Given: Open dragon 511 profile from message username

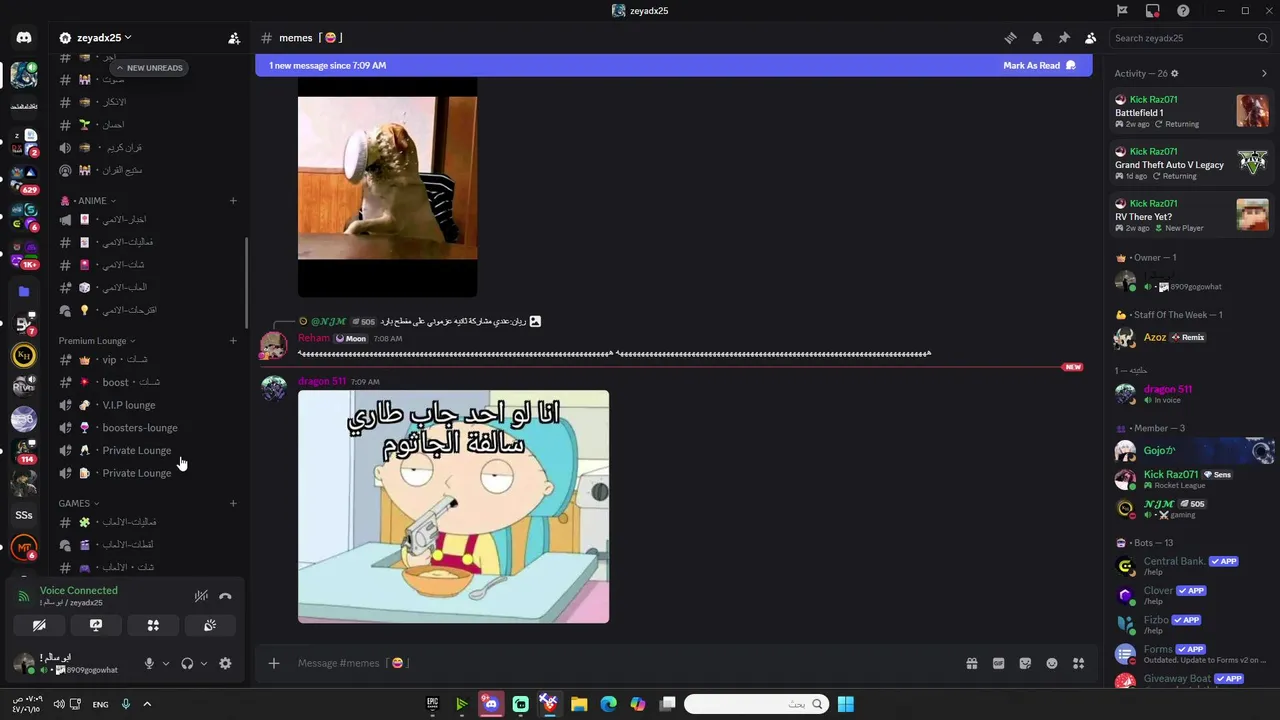Looking at the screenshot, I should pyautogui.click(x=322, y=381).
